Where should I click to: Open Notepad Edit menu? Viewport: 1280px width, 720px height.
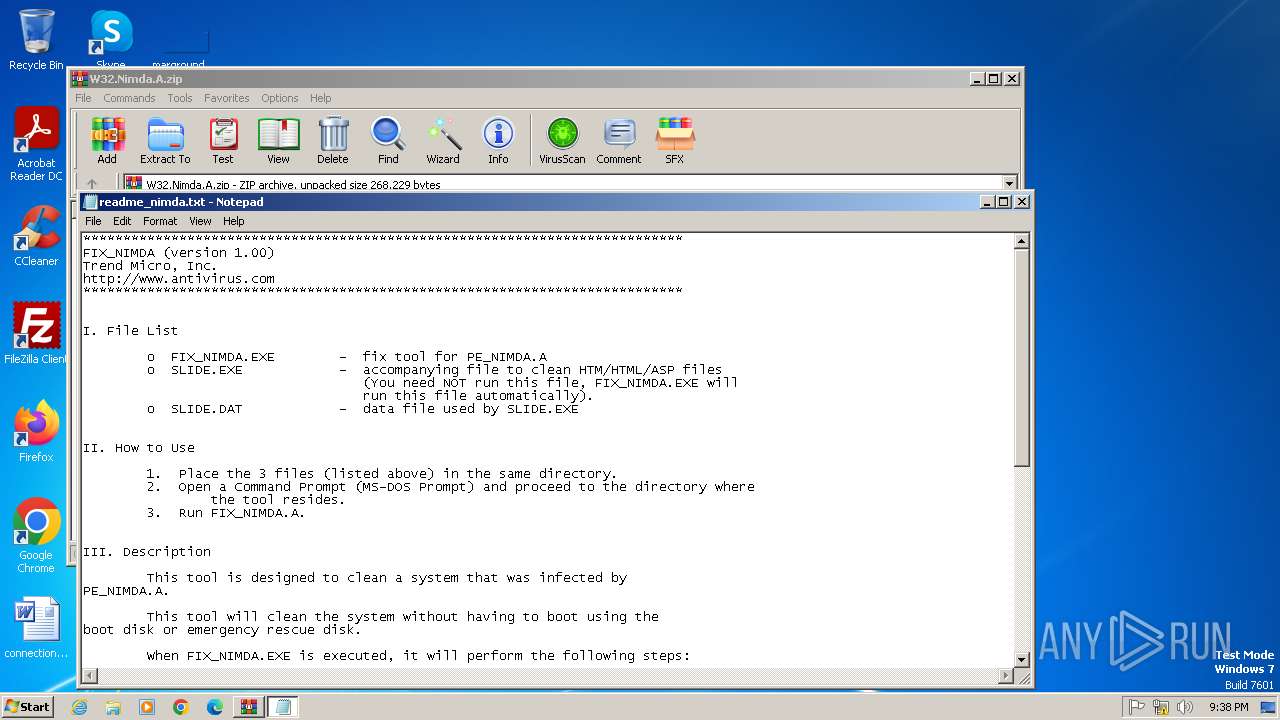(x=122, y=221)
